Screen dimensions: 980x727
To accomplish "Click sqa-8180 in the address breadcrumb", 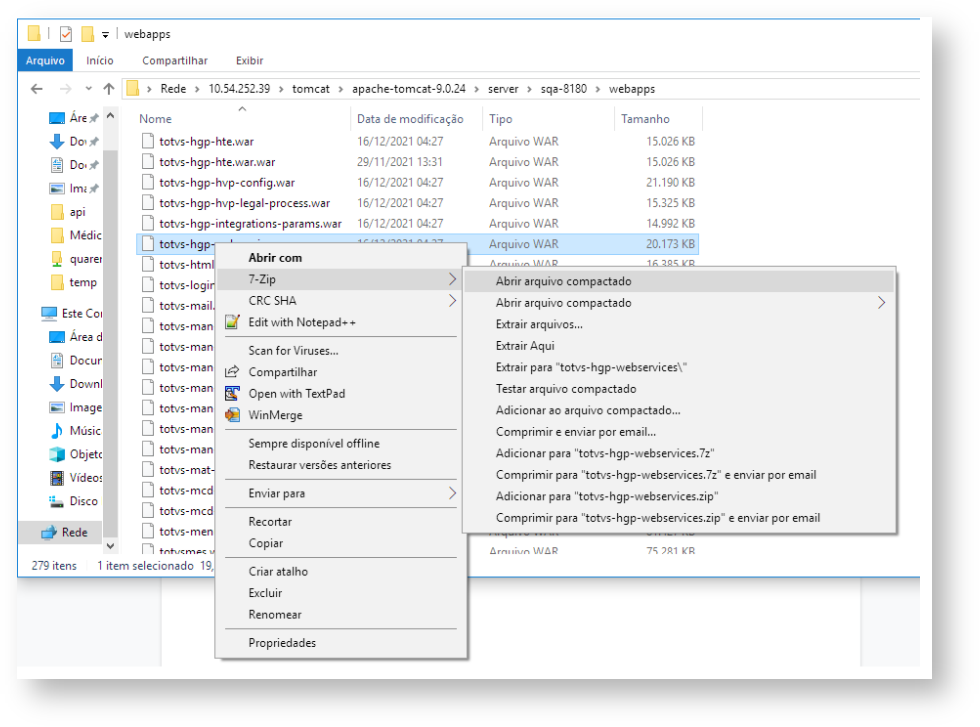I will pos(564,89).
